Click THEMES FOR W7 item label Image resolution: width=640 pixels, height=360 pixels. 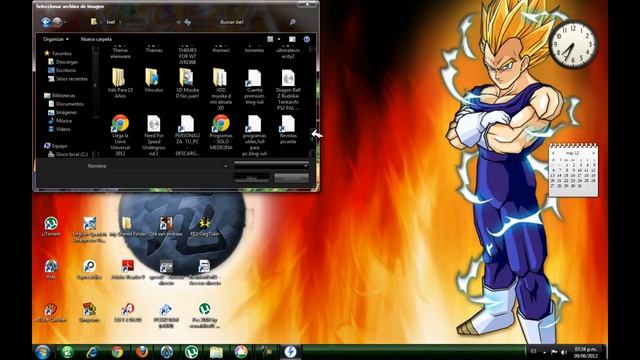(x=187, y=56)
